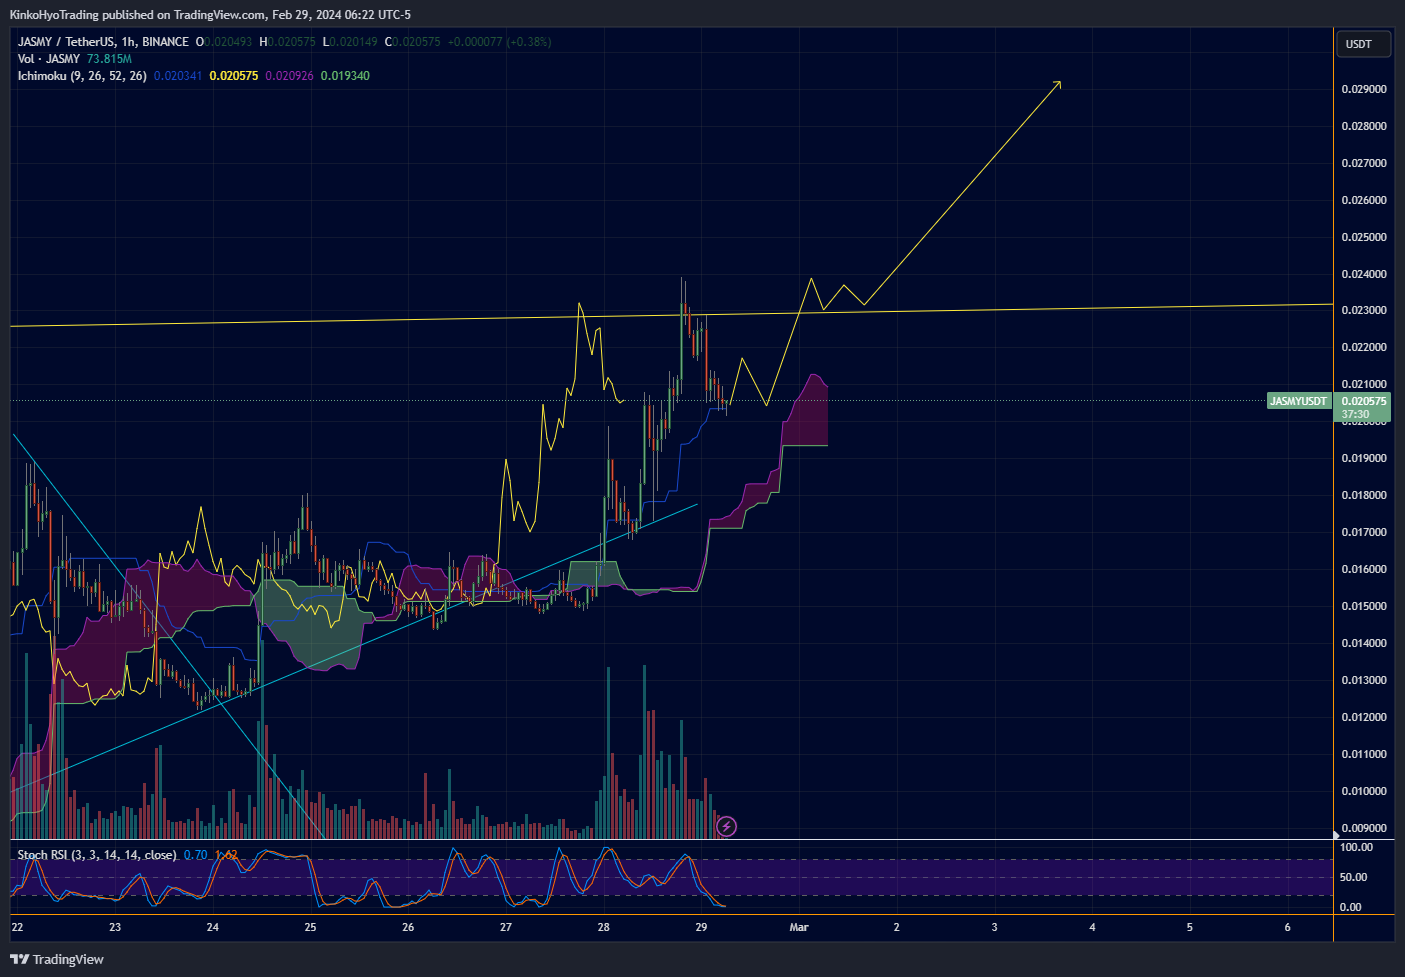Click the 0.028000 price axis label
Viewport: 1405px width, 977px height.
1364,126
